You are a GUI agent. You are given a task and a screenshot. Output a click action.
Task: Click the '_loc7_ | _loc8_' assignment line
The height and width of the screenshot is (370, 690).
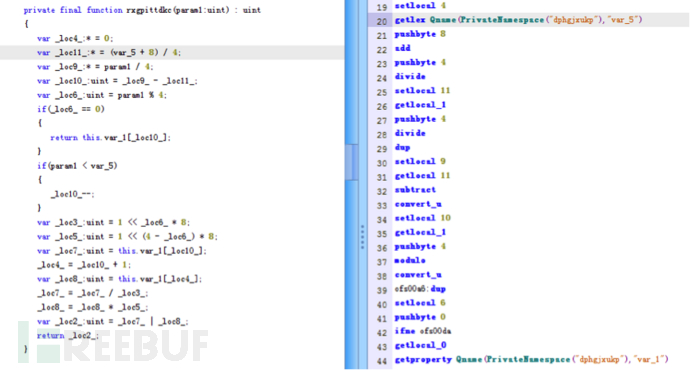point(113,322)
